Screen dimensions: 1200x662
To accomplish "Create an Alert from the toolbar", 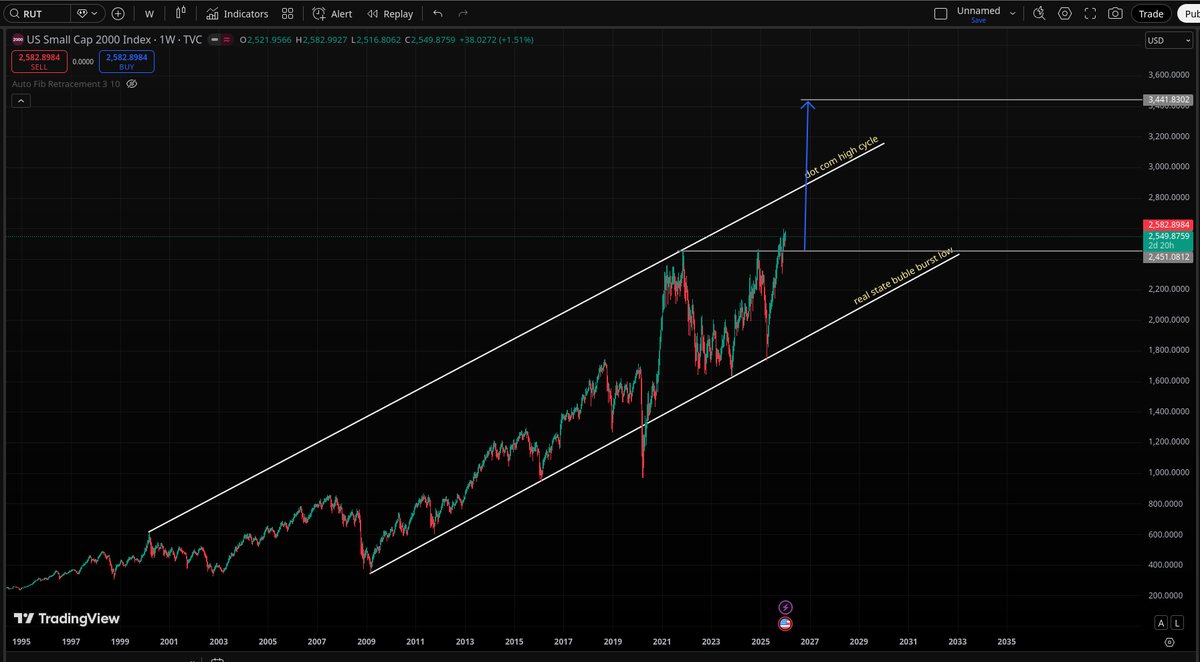I will (332, 14).
